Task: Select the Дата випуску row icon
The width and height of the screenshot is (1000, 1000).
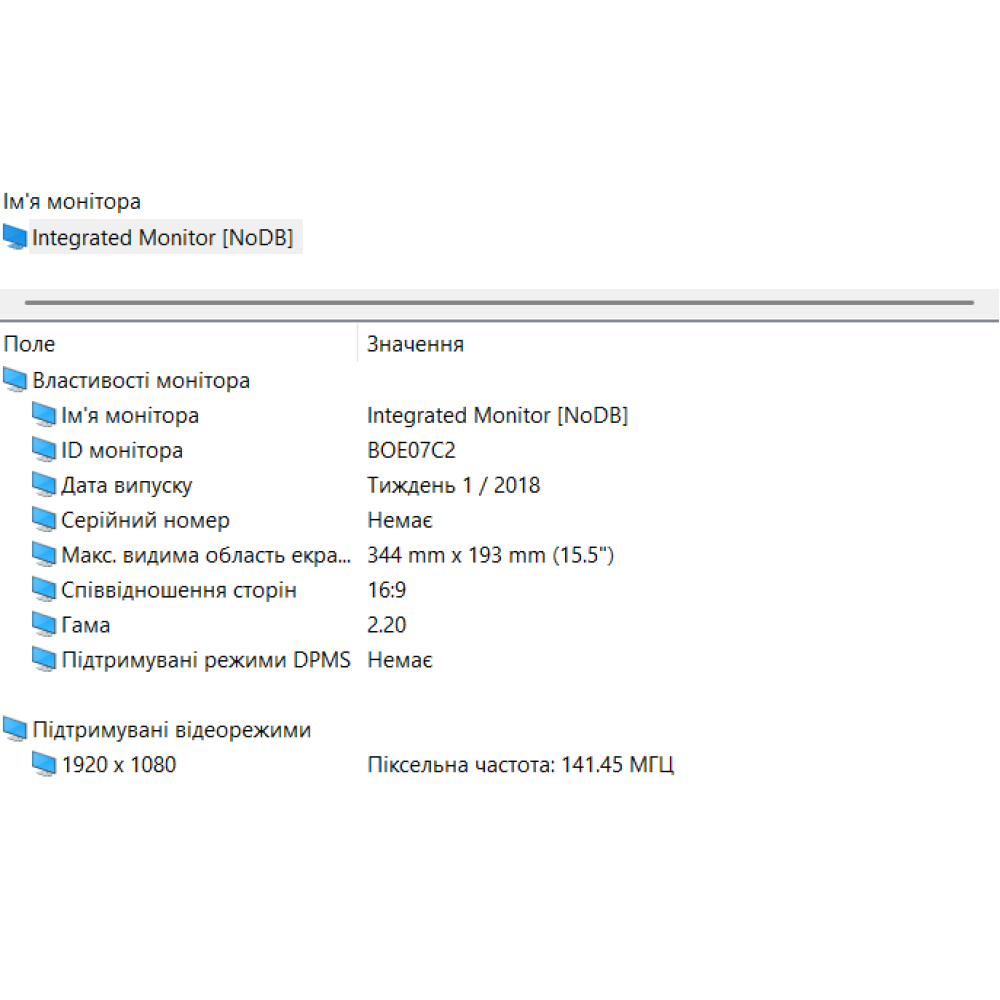Action: [x=44, y=484]
